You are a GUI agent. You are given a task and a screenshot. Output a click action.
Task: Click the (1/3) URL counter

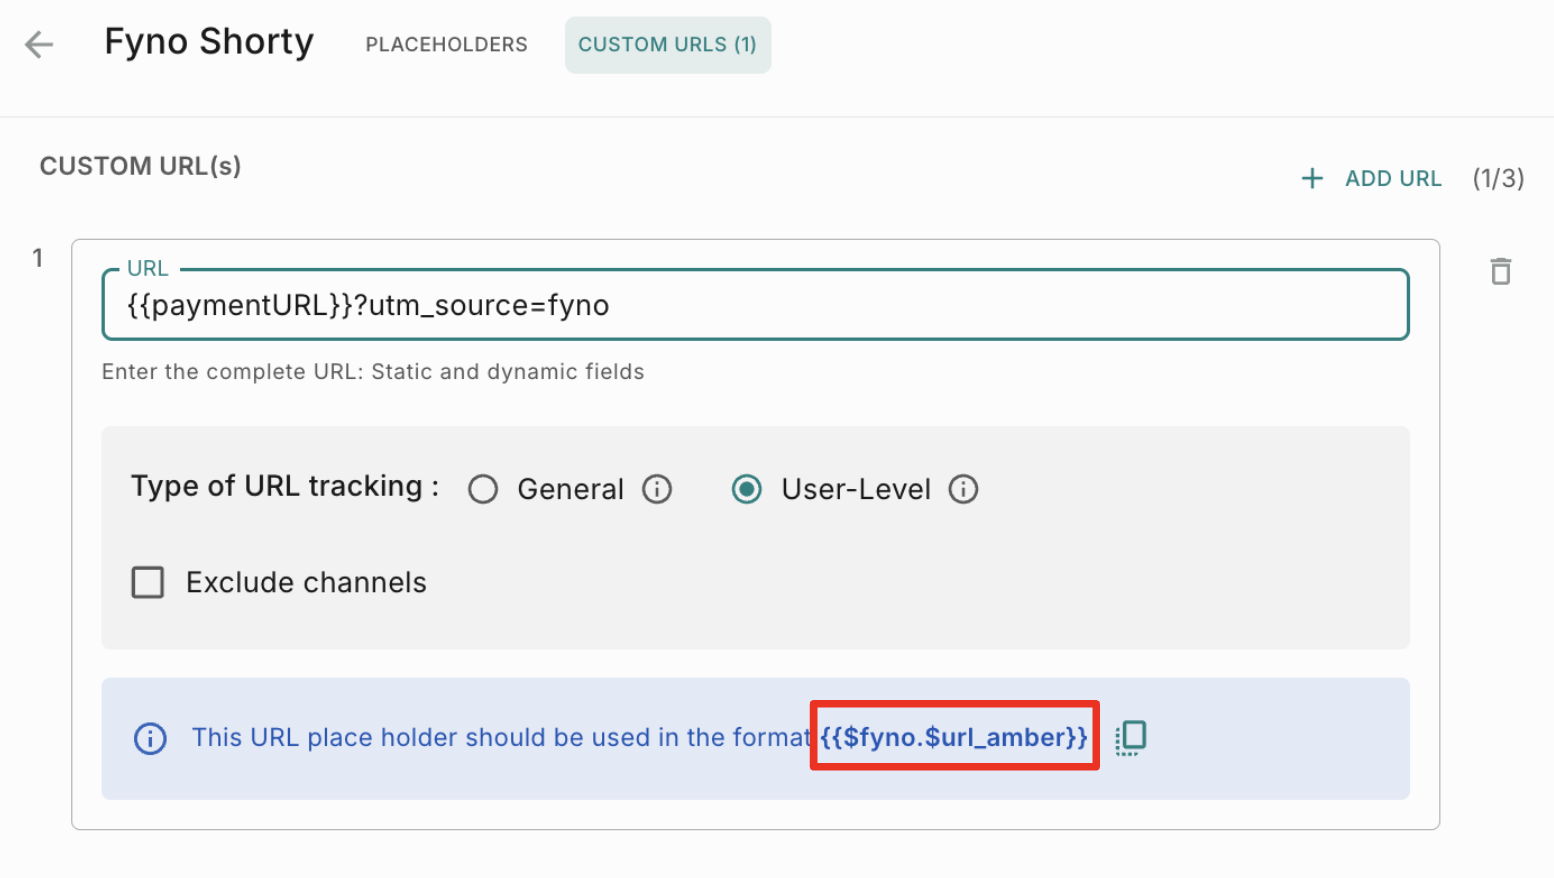point(1497,179)
